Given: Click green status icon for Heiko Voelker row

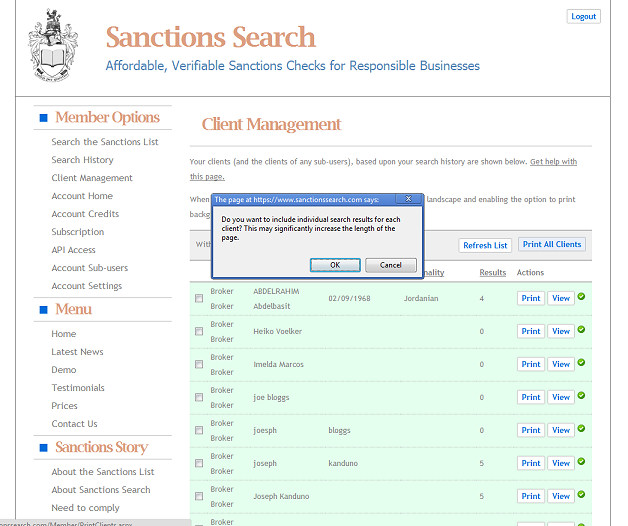Looking at the screenshot, I should tap(582, 329).
